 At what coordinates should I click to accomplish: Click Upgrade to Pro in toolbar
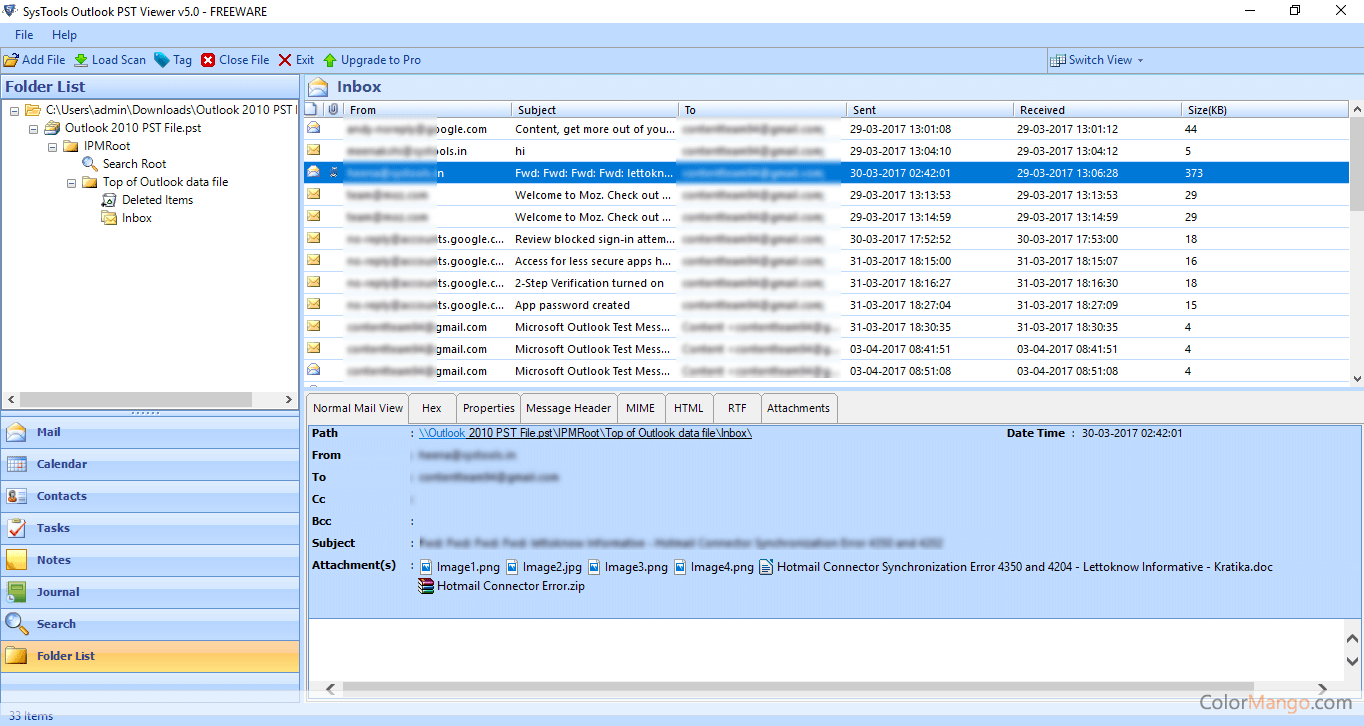point(371,60)
